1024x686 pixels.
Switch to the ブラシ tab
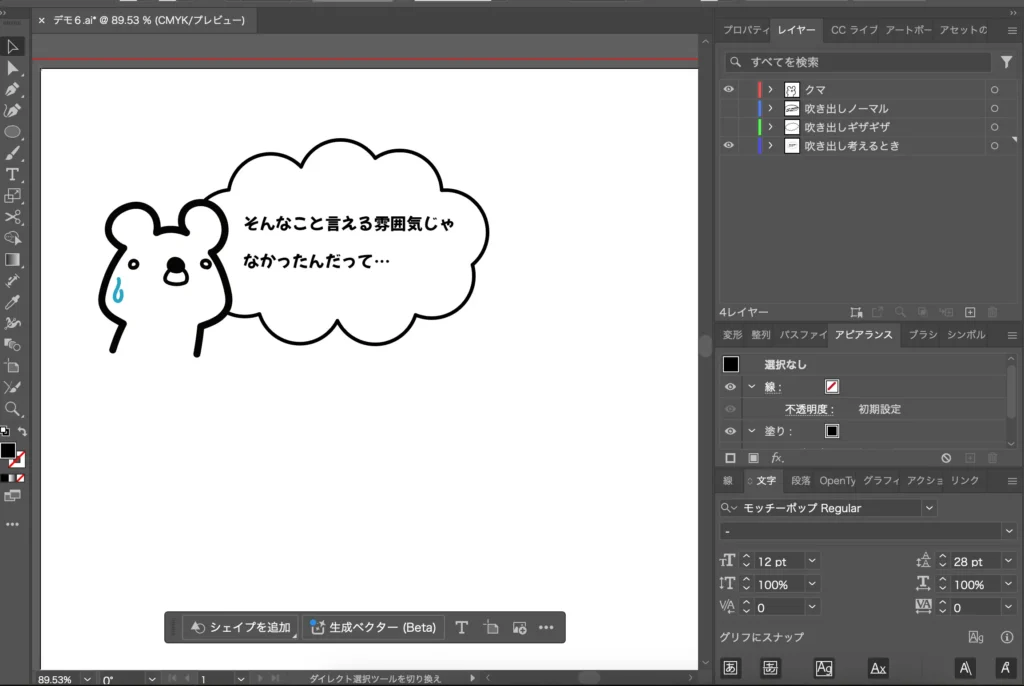coord(921,335)
